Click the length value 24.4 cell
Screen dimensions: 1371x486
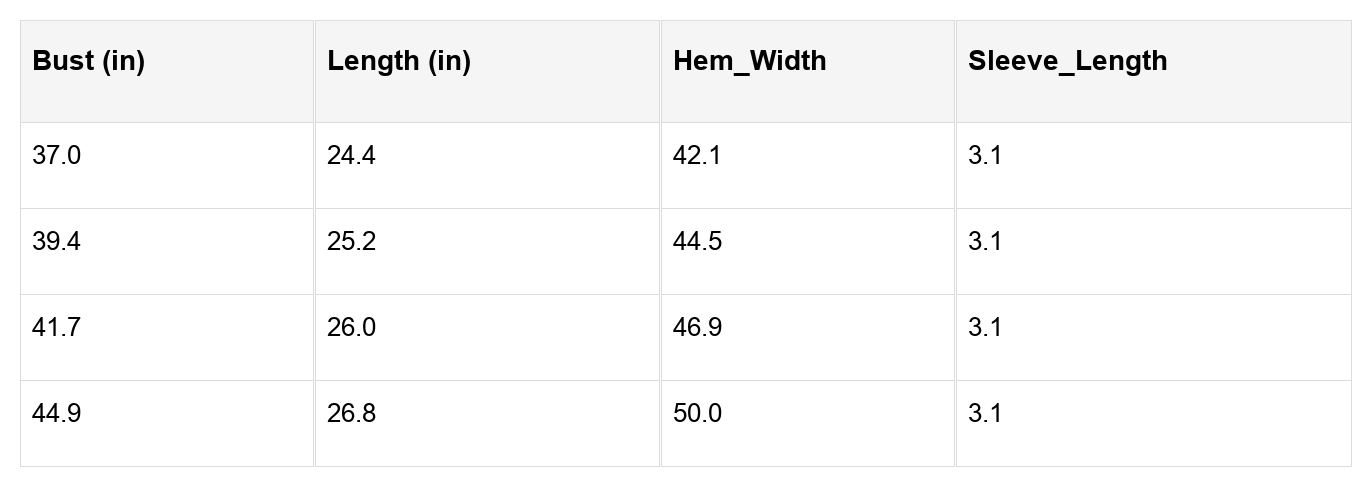tap(351, 156)
